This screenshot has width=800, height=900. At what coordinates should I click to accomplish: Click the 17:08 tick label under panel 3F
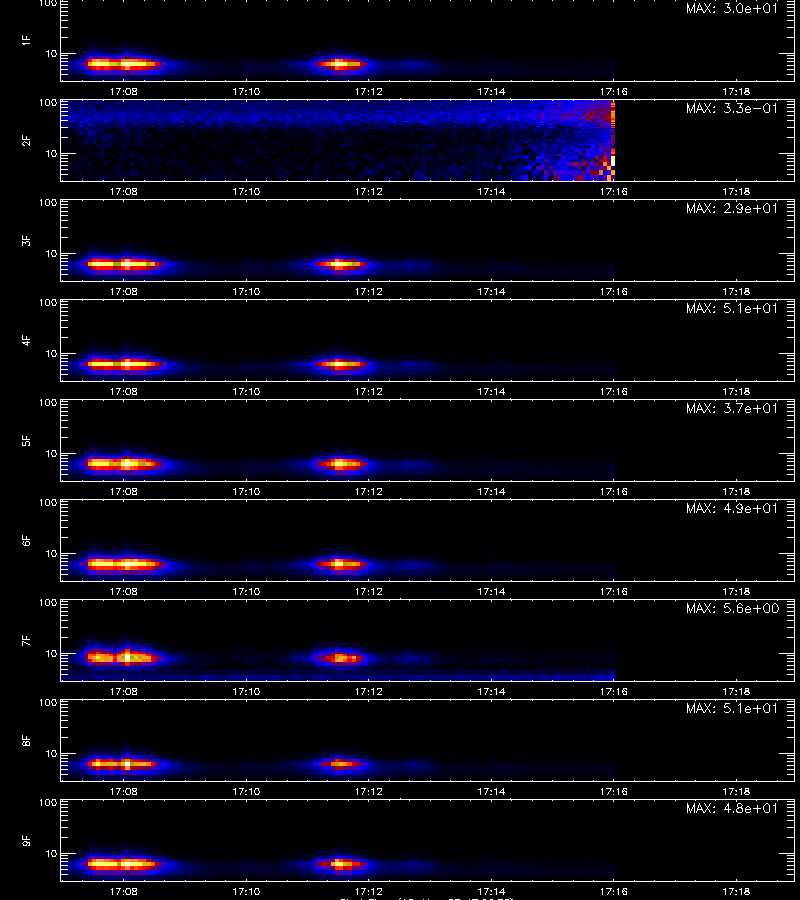tap(124, 292)
